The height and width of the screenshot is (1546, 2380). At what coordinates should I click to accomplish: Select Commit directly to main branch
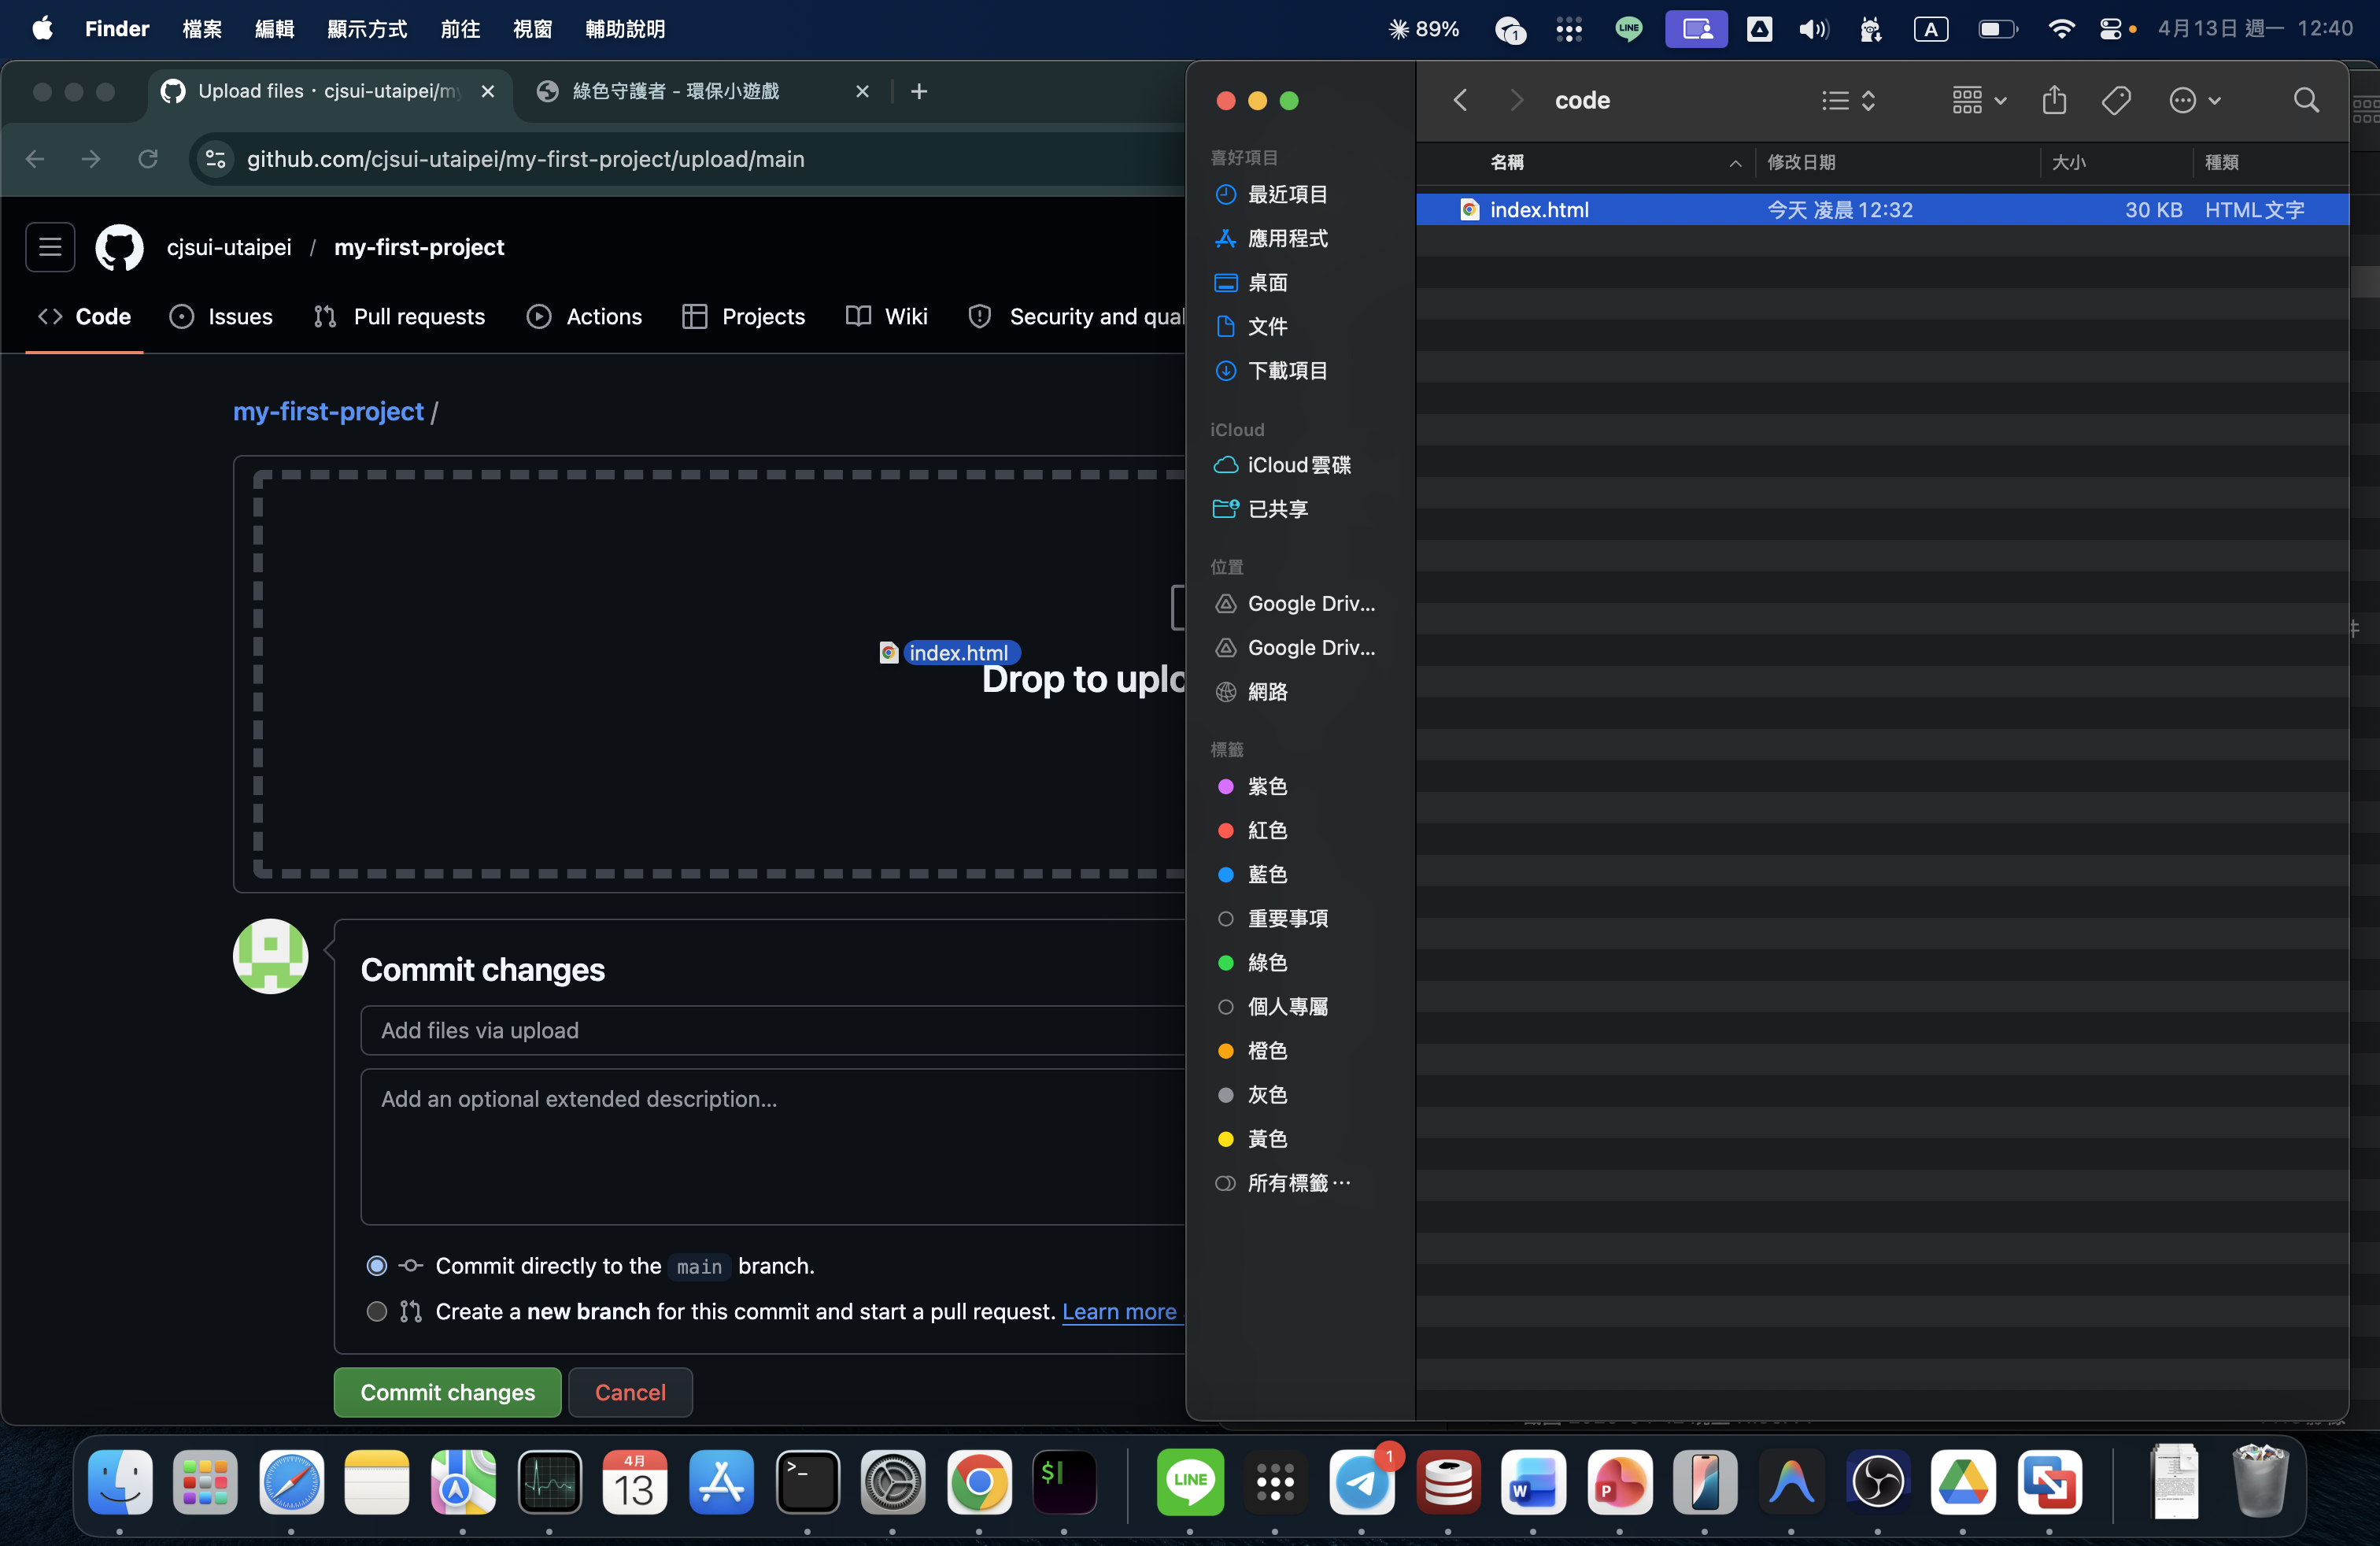(377, 1266)
